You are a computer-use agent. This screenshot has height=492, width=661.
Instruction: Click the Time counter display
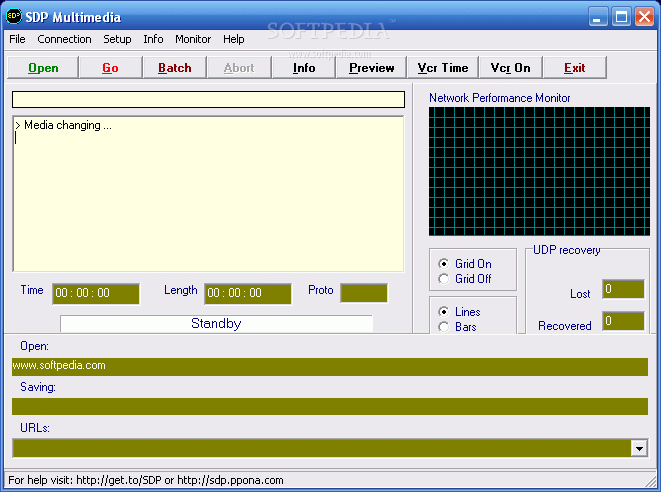[96, 293]
